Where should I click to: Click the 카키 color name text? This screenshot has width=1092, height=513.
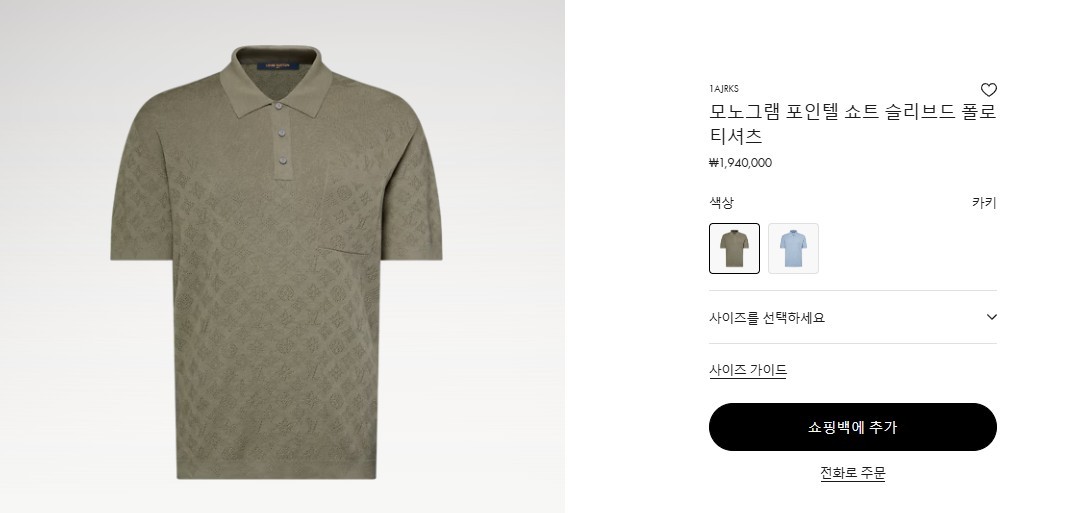984,203
